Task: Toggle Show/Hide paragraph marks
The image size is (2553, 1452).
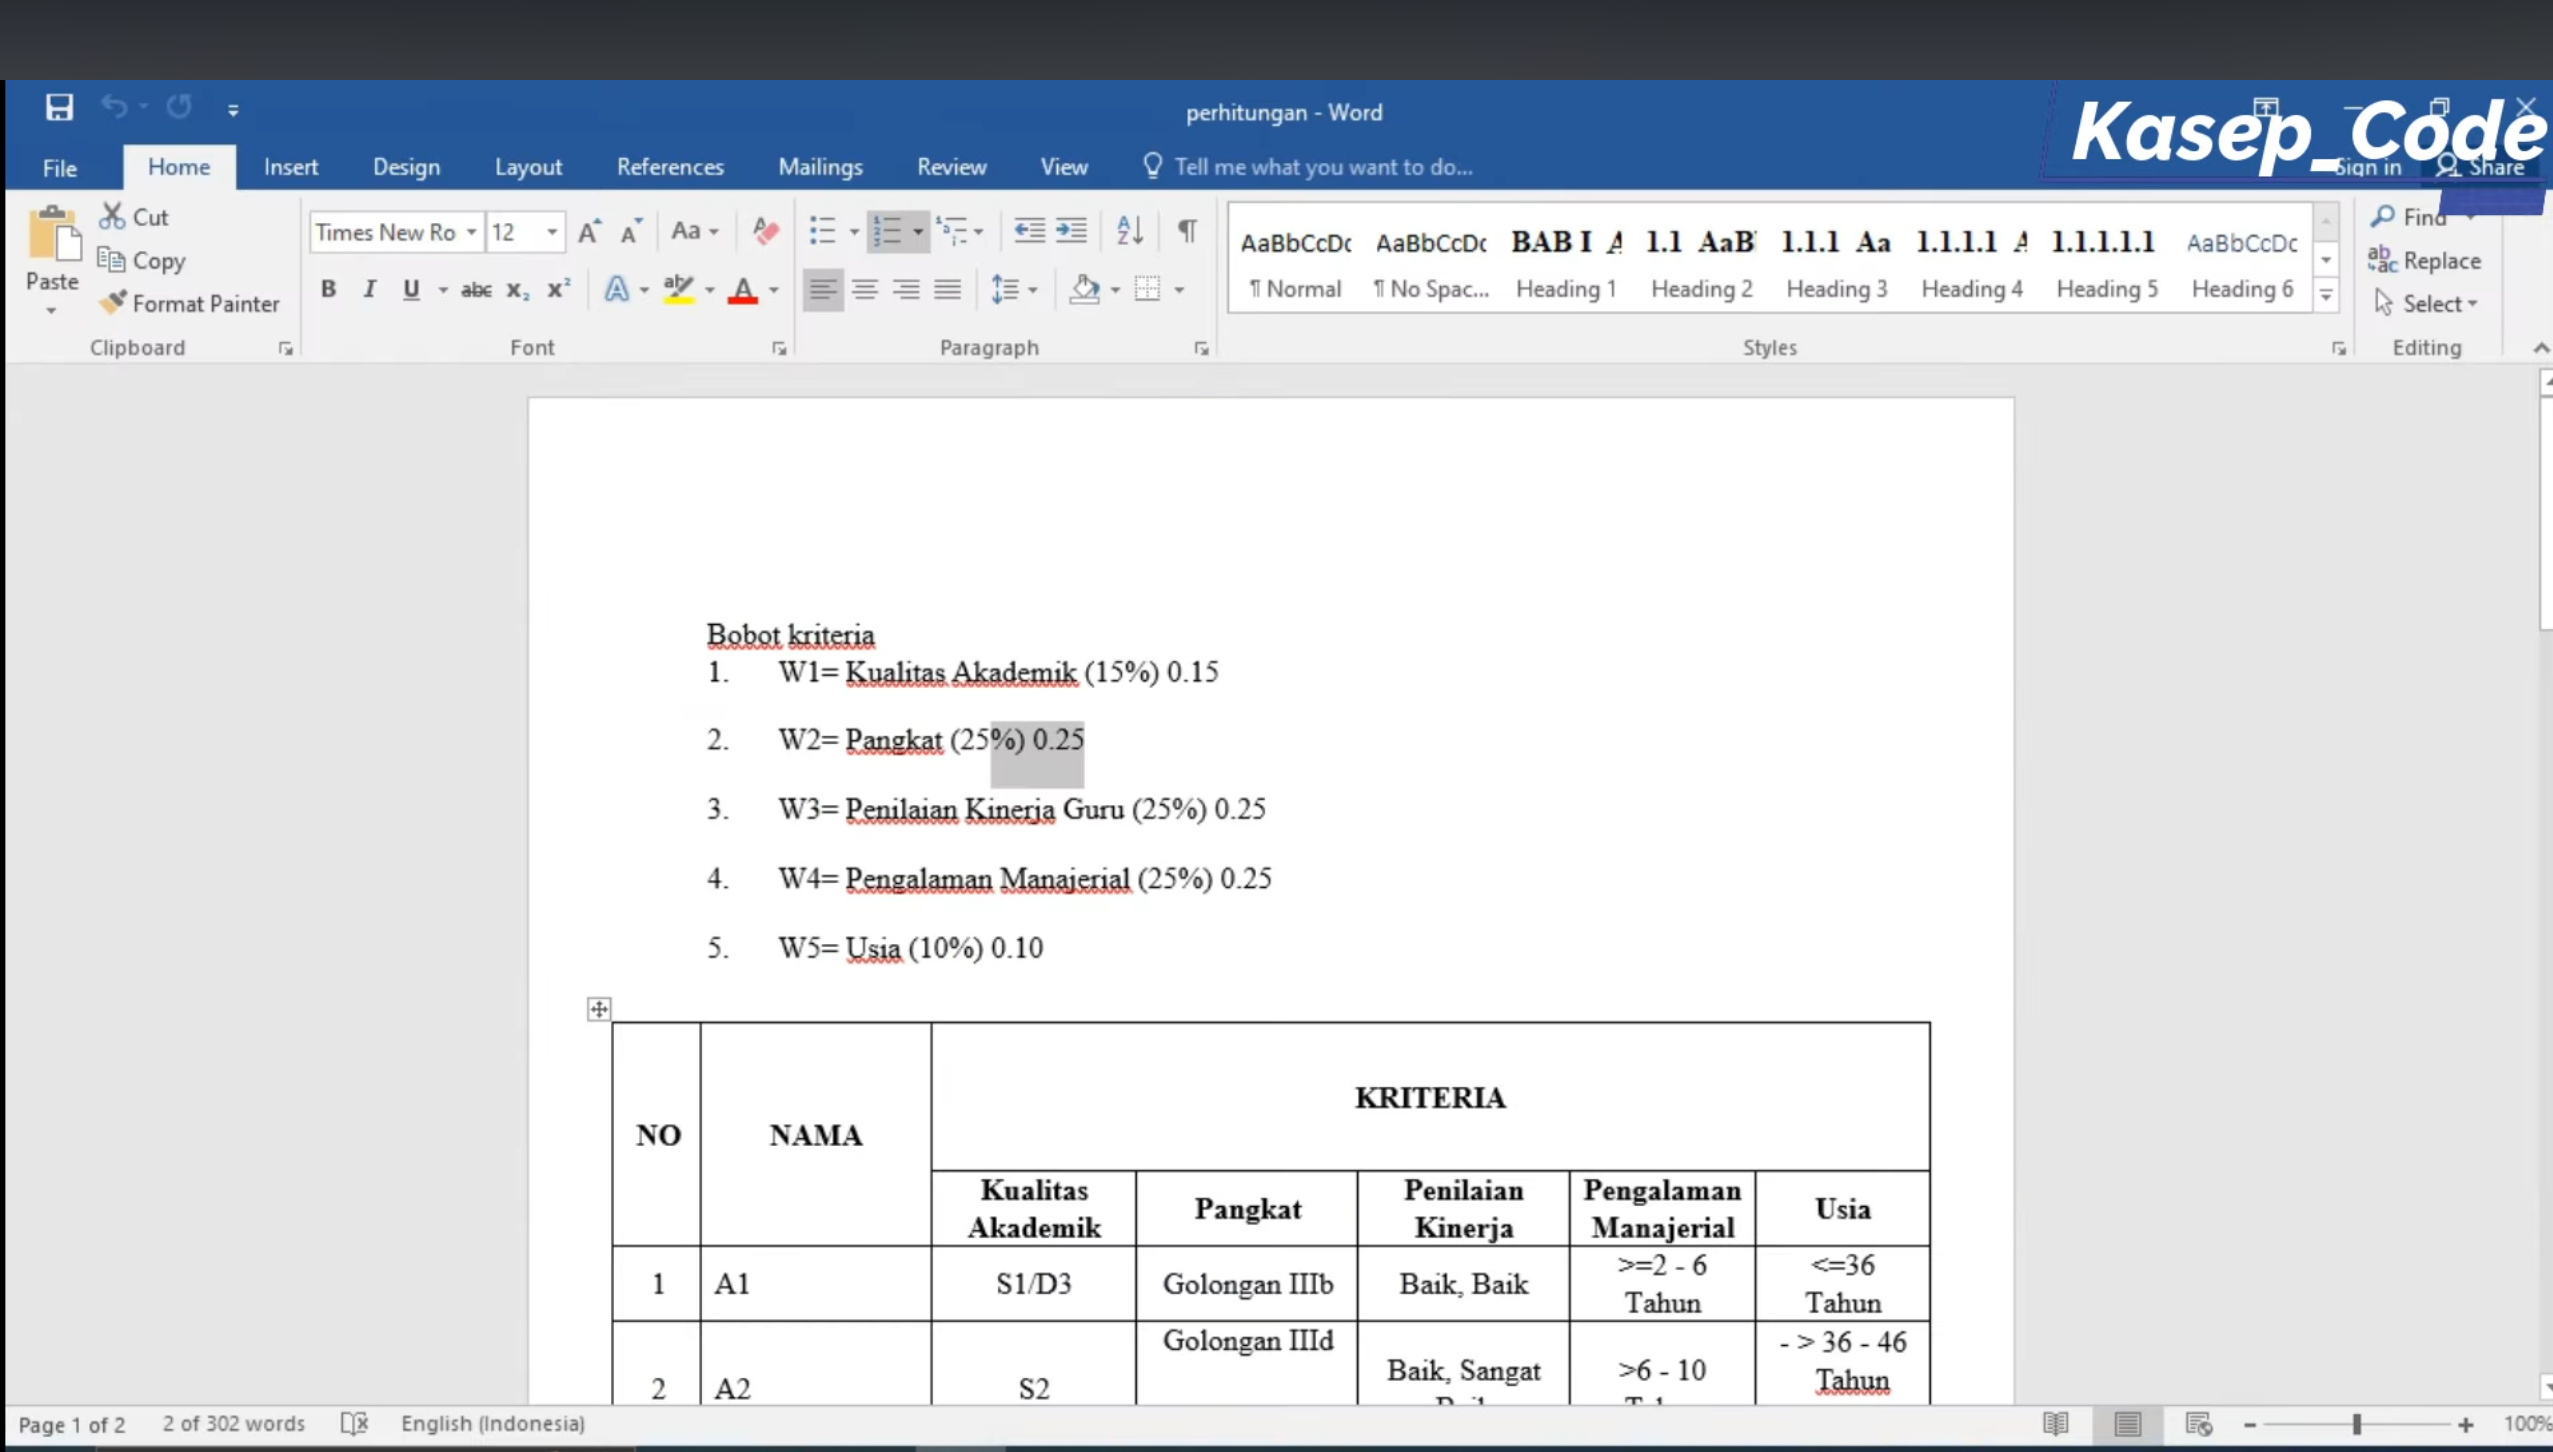Action: point(1187,231)
